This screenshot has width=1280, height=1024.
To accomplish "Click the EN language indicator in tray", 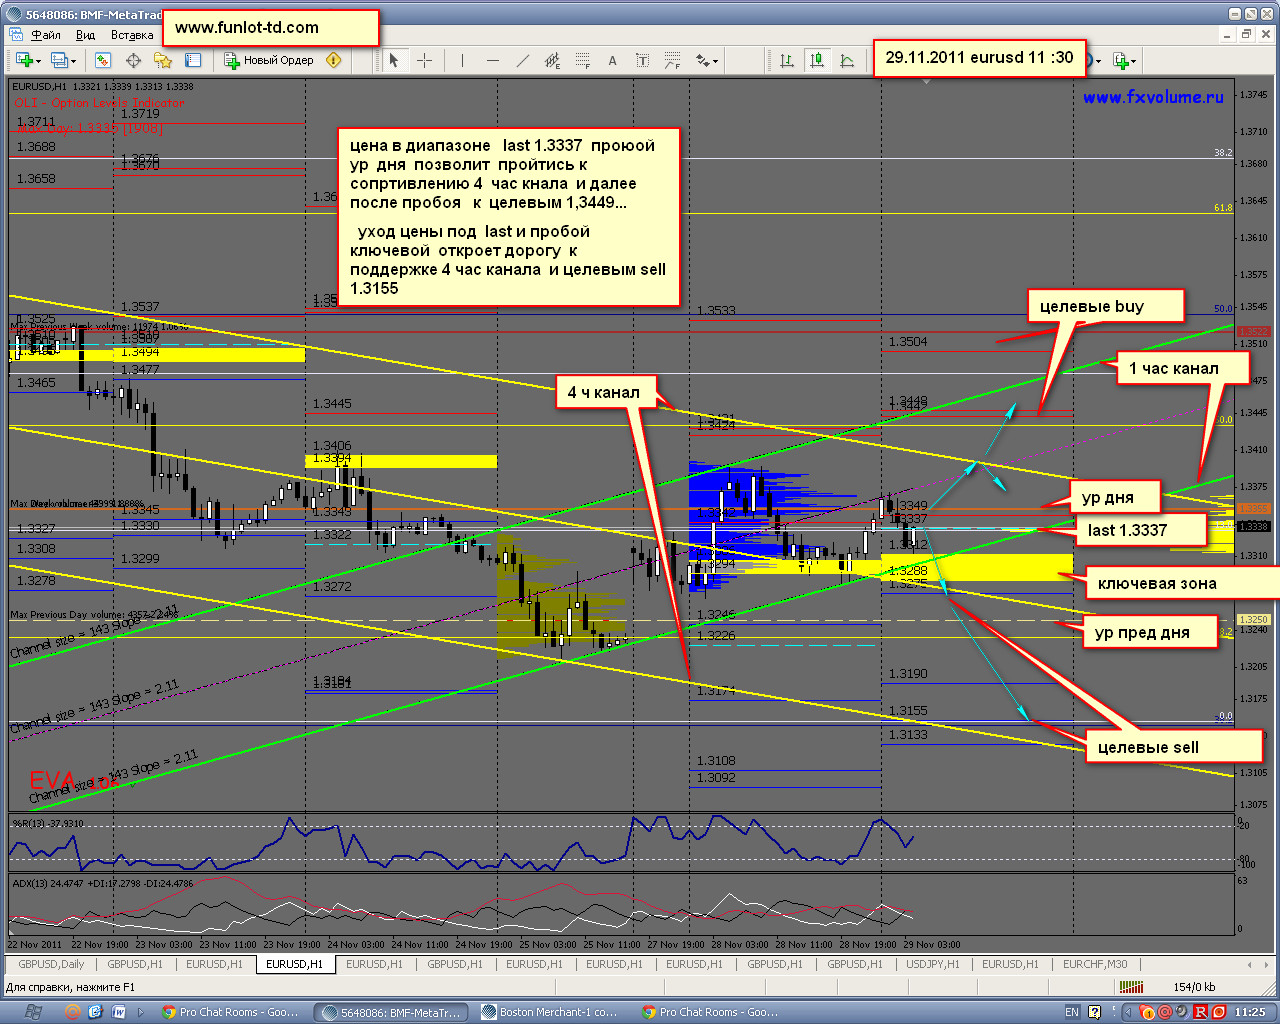I will tap(1072, 1012).
